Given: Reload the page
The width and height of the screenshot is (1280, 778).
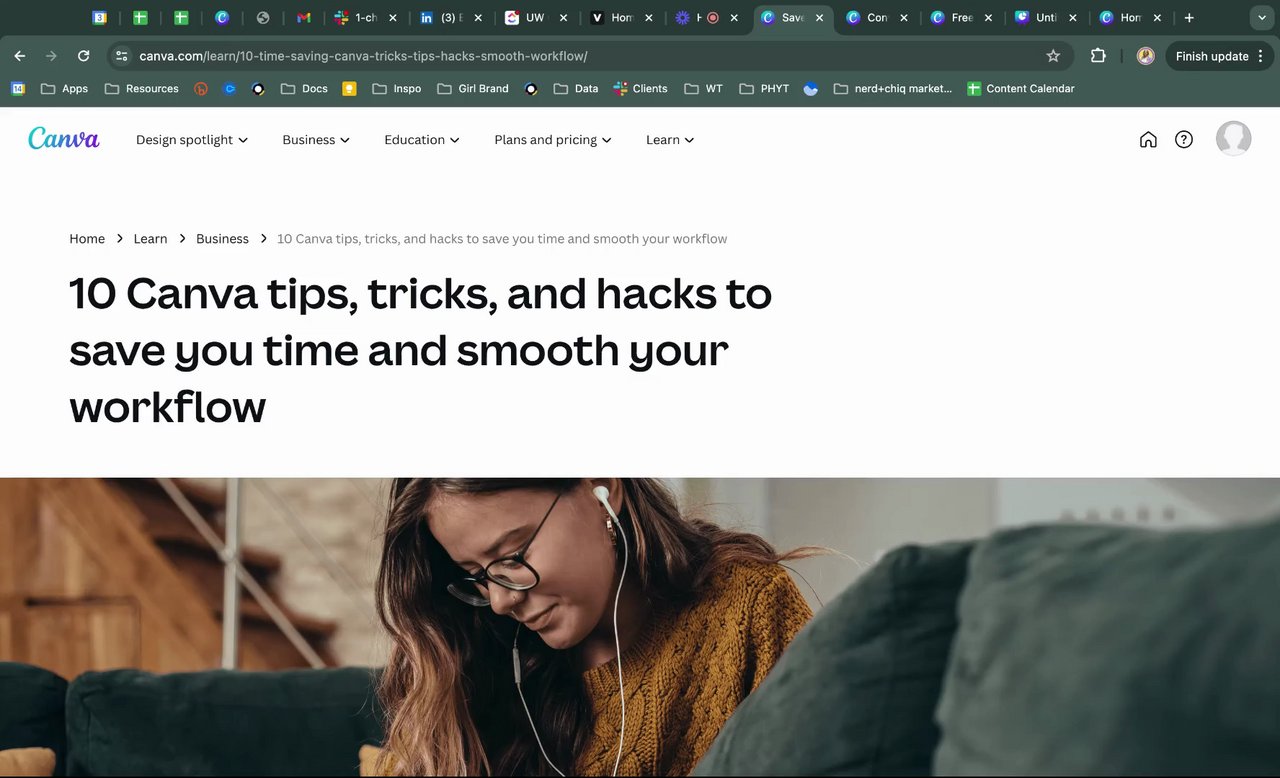Looking at the screenshot, I should click(84, 56).
